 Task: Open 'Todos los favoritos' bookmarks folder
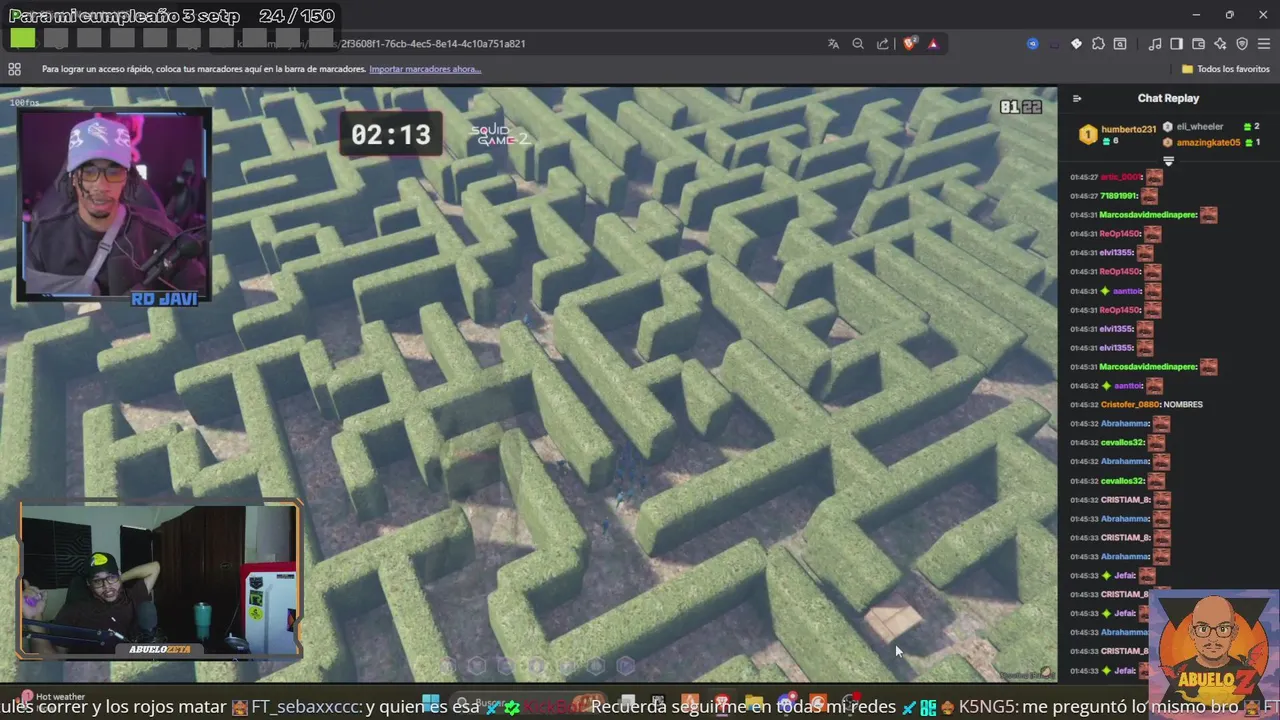tap(1226, 69)
